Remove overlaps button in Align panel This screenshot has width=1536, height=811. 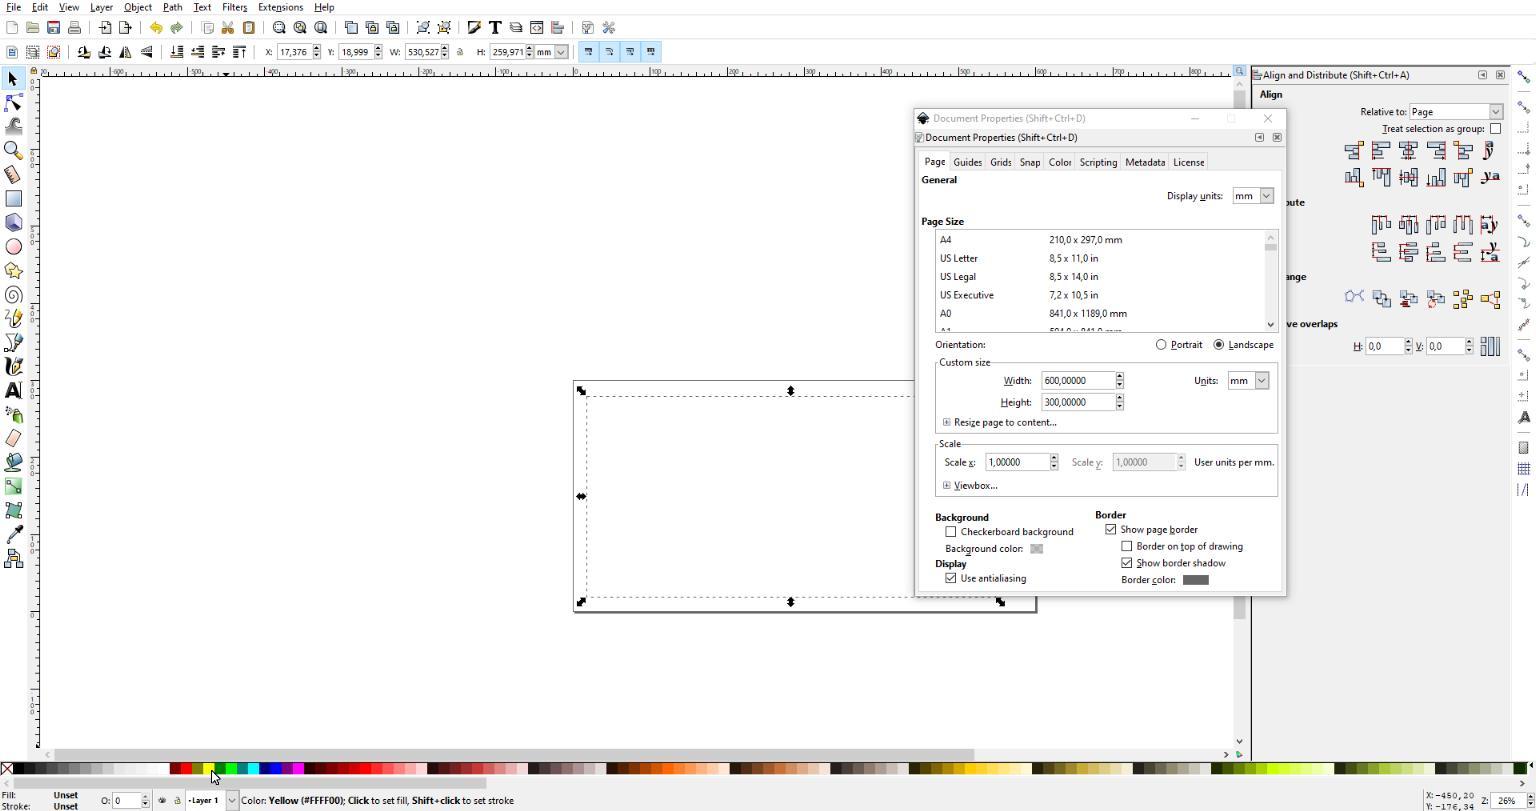pyautogui.click(x=1490, y=346)
